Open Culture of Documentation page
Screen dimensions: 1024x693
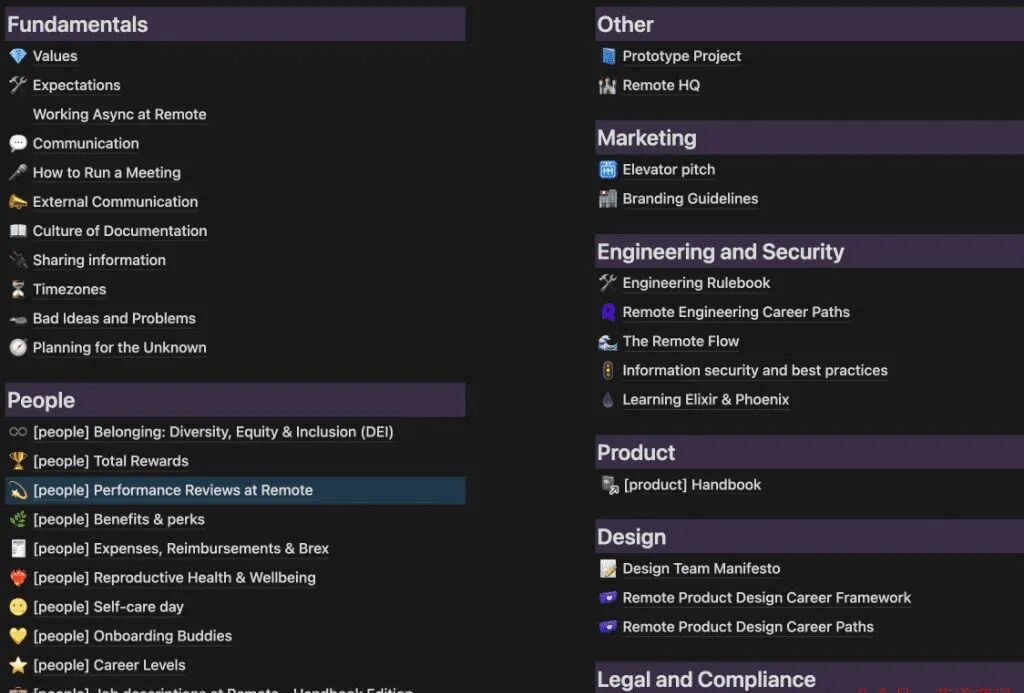[x=119, y=231]
